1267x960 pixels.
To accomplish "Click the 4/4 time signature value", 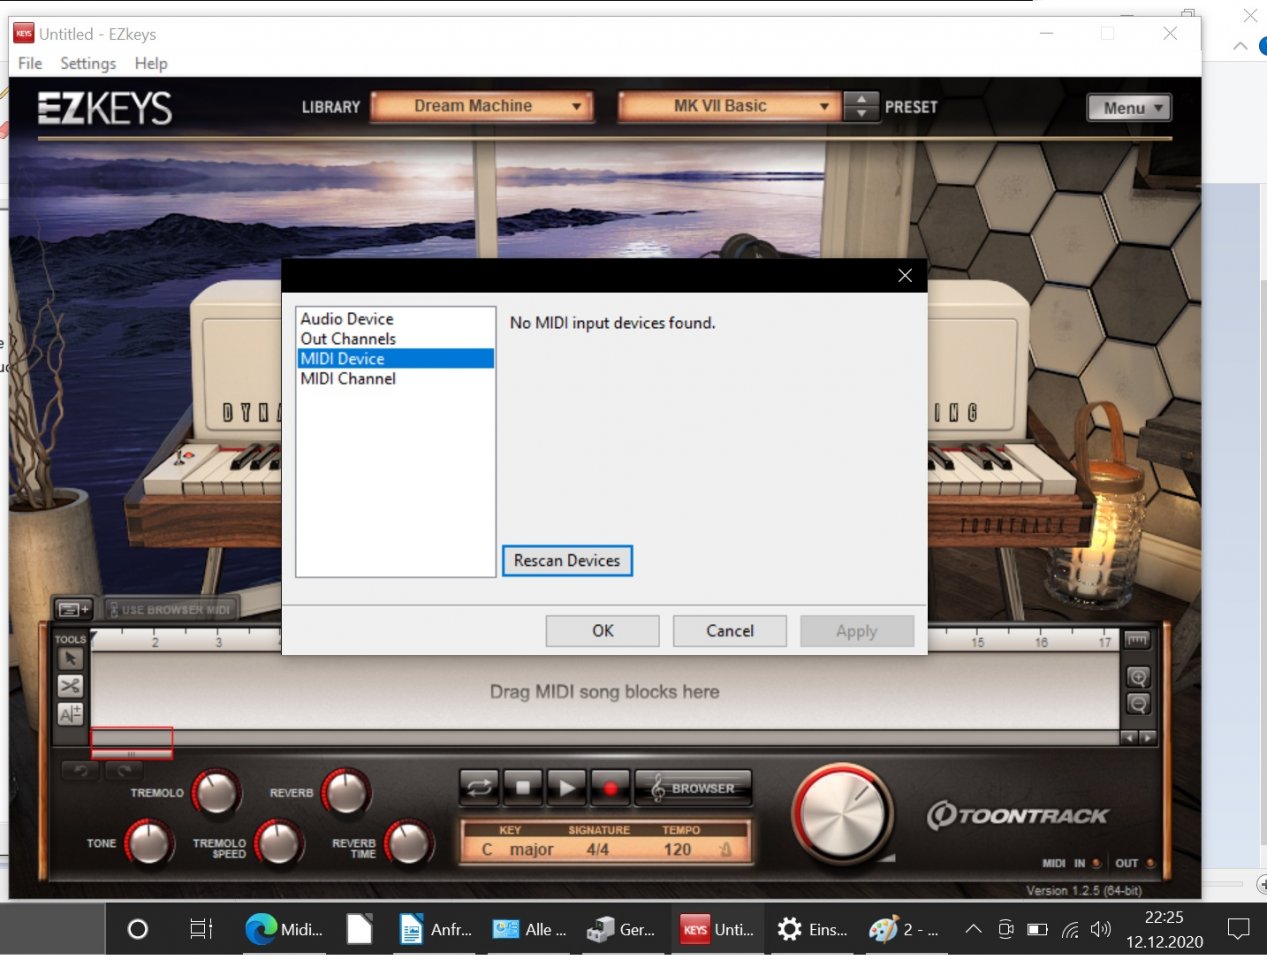I will [x=598, y=850].
